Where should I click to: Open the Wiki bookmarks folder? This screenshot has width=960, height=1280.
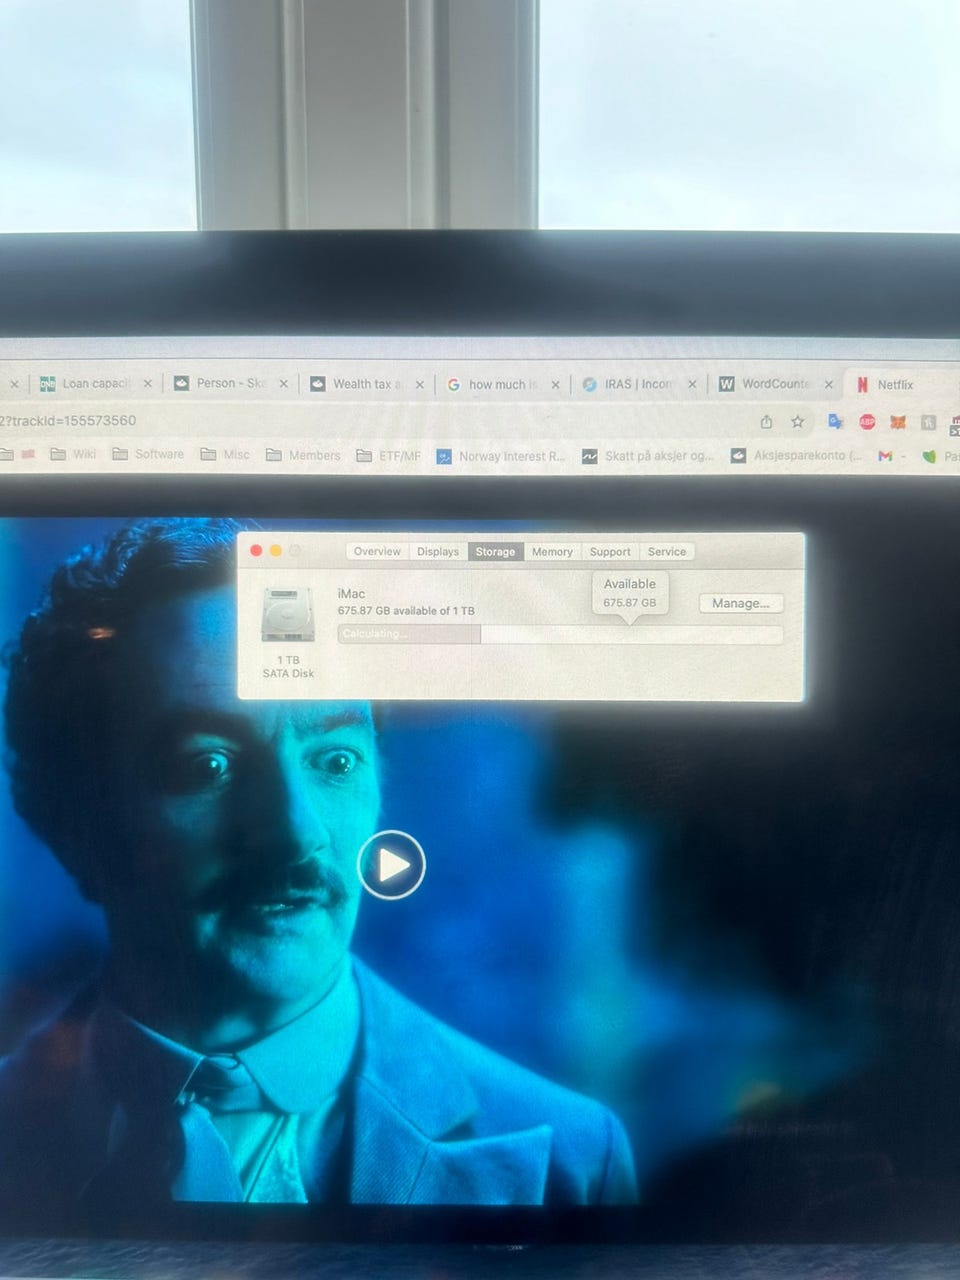73,454
